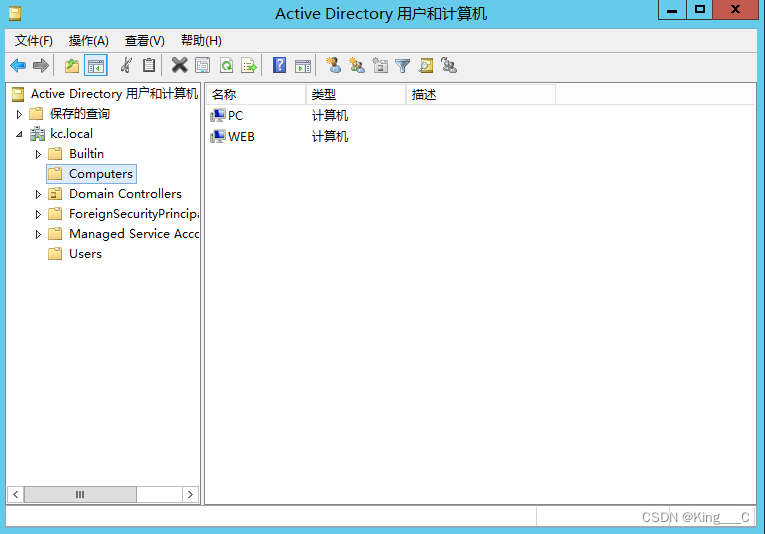The image size is (765, 534).
Task: Expand the Builtin container
Action: coord(38,154)
